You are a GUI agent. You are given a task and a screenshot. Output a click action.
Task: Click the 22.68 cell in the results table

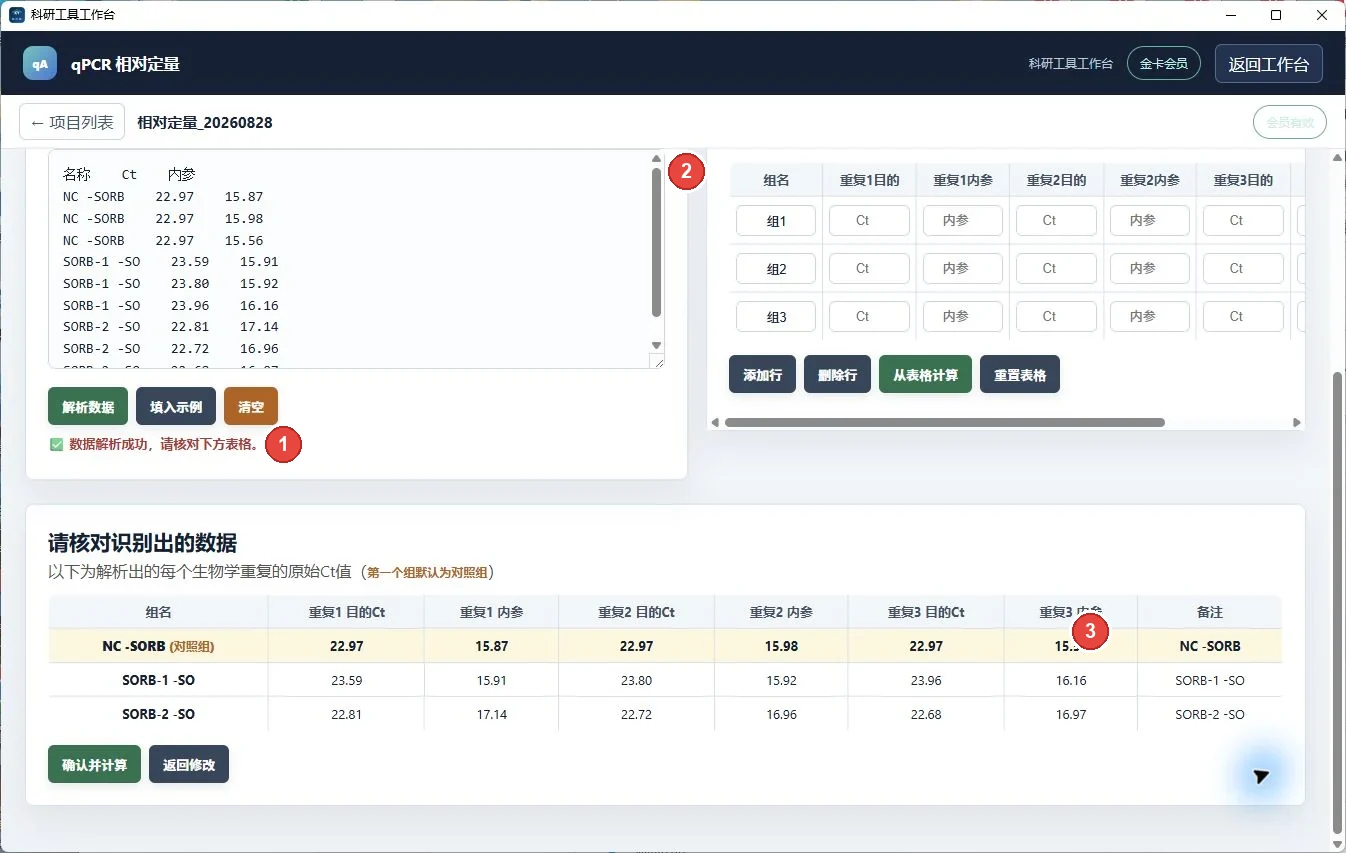click(926, 714)
